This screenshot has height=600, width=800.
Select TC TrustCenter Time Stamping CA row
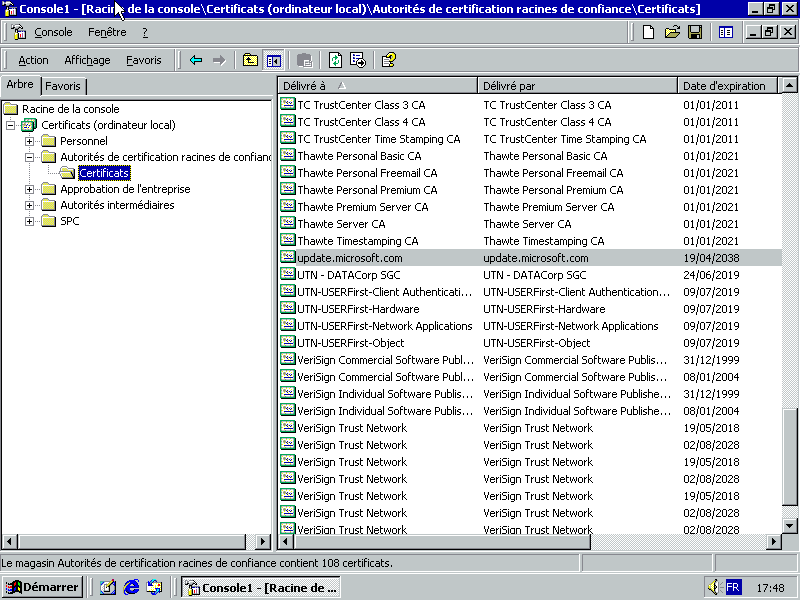pyautogui.click(x=530, y=139)
